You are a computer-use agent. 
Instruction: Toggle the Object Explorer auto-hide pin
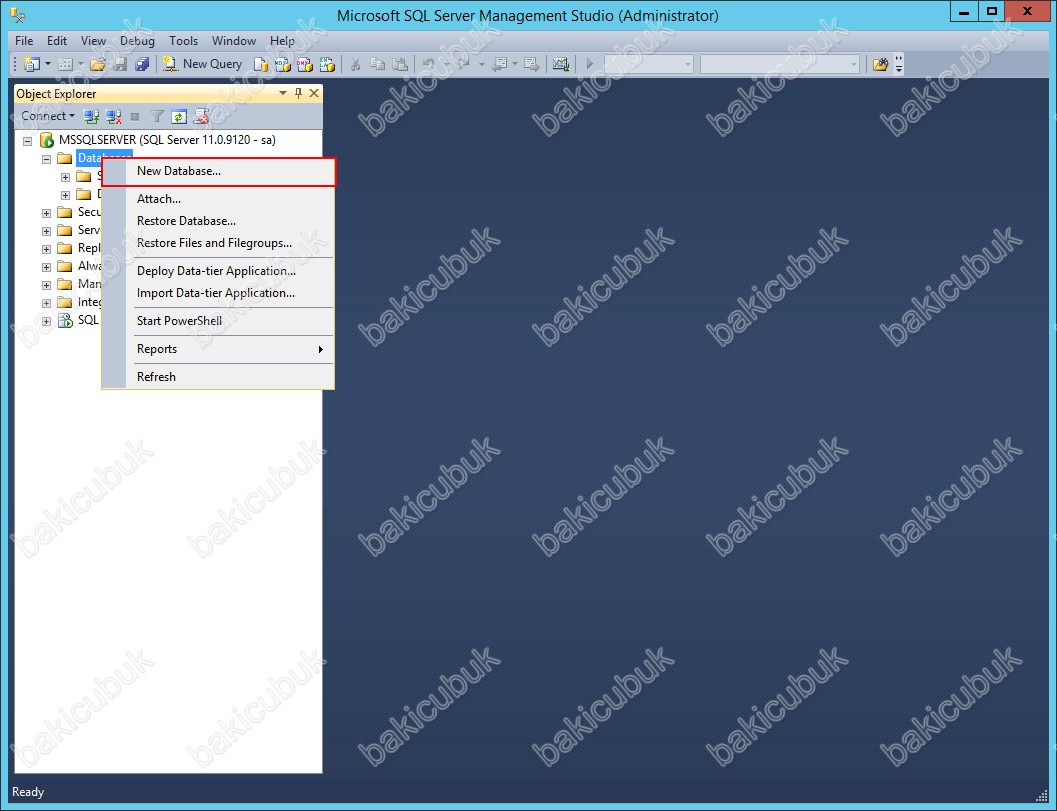click(298, 93)
